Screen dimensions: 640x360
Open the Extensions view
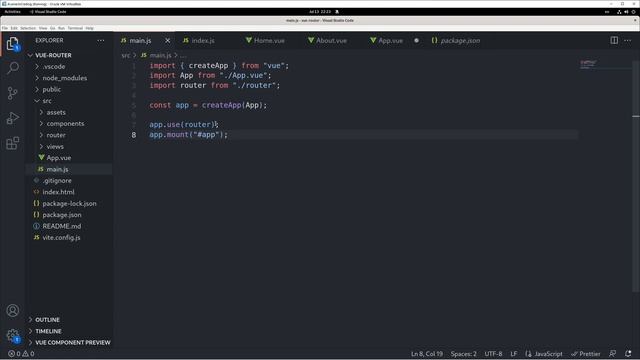tap(13, 143)
